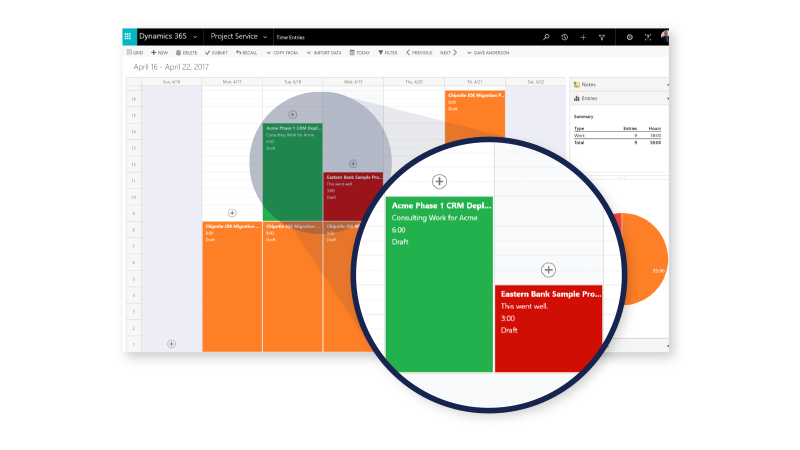
Task: Expand the Dynamics 365 dropdown chevron
Action: pos(195,37)
